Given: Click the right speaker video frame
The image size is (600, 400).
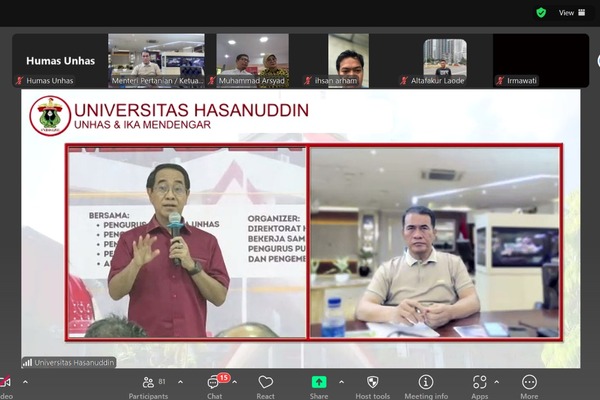Looking at the screenshot, I should pos(435,242).
